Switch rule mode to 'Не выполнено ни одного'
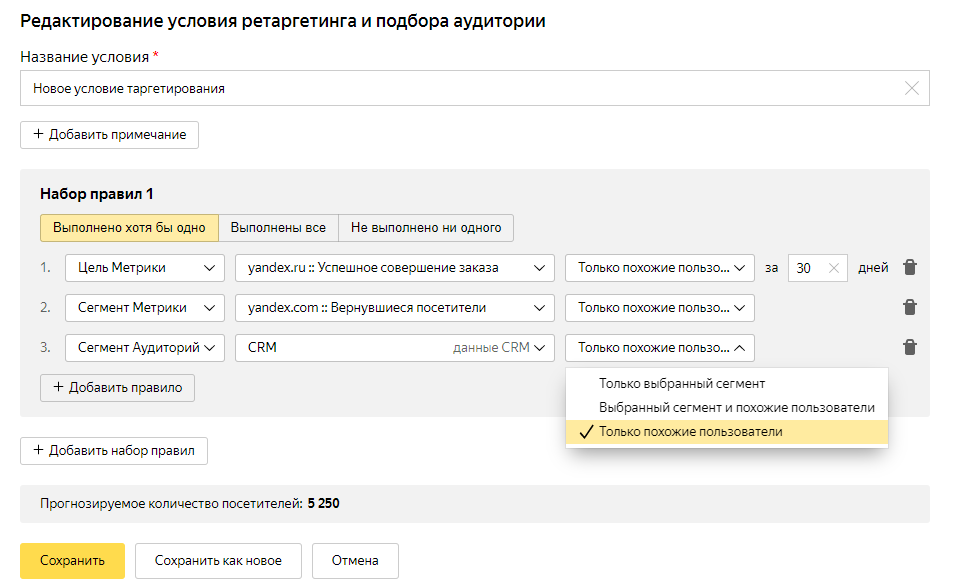Image resolution: width=961 pixels, height=587 pixels. 426,227
